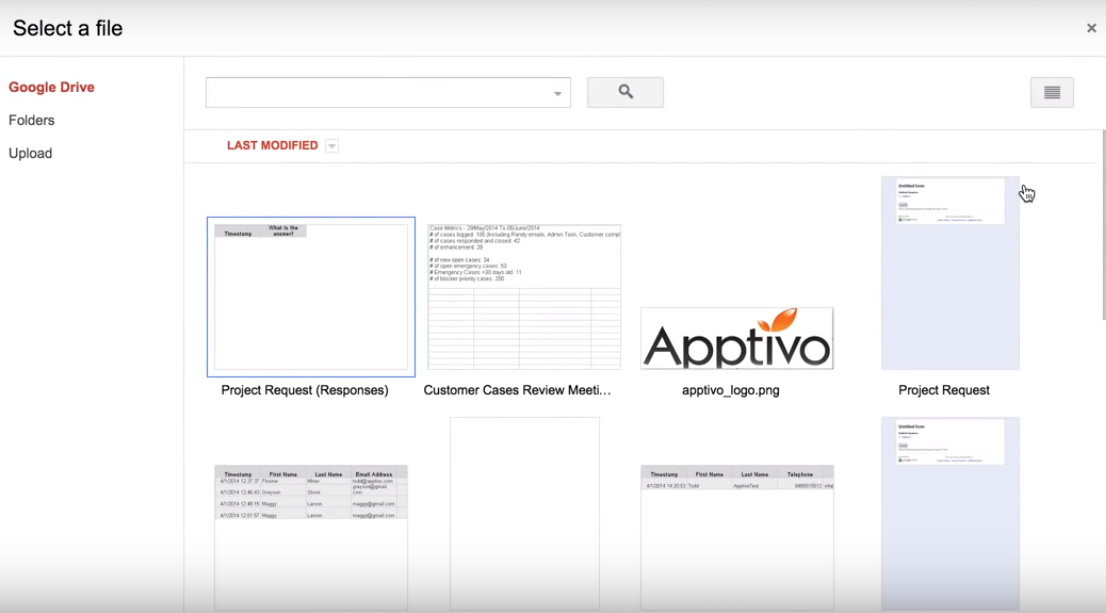Close the Select a file dialog
The height and width of the screenshot is (613, 1106).
(x=1091, y=27)
